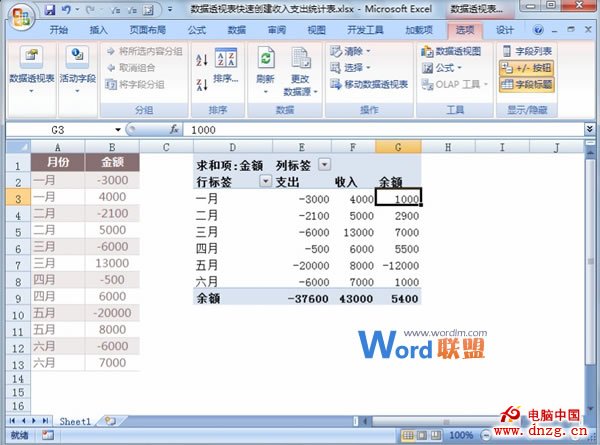Open Customize Quick Access Toolbar dropdown

(x=170, y=10)
